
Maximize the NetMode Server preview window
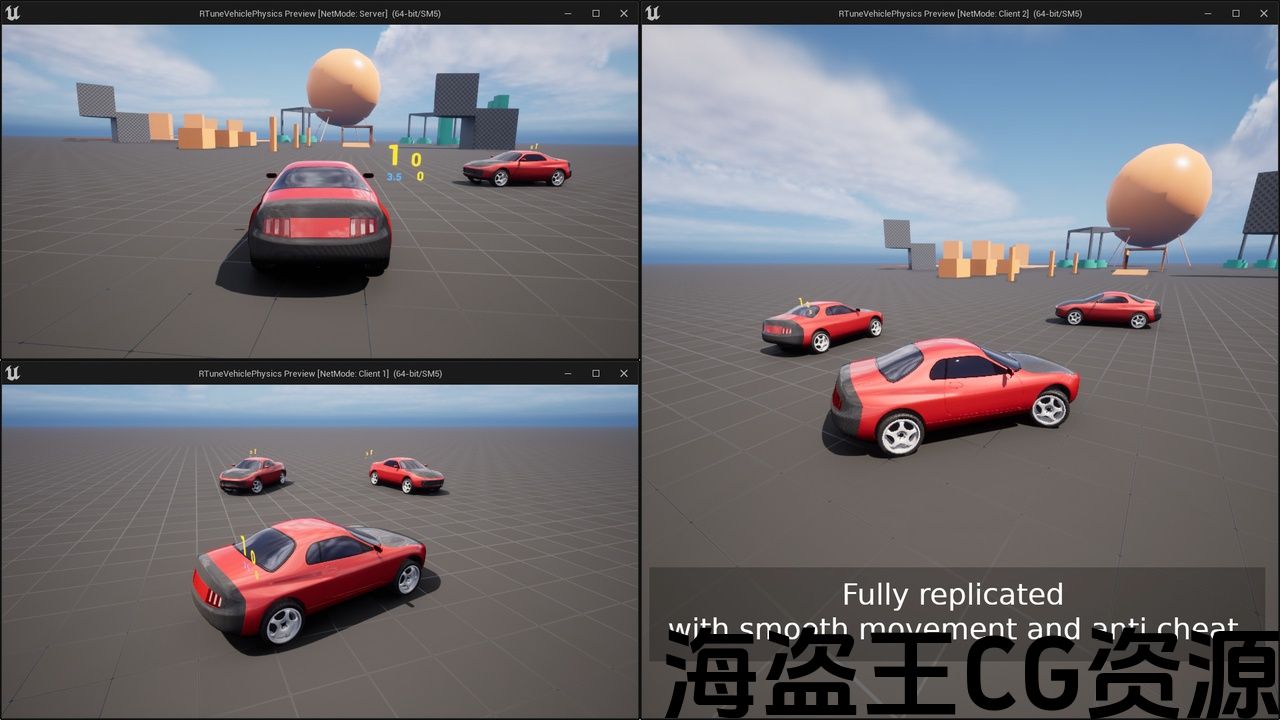click(596, 13)
